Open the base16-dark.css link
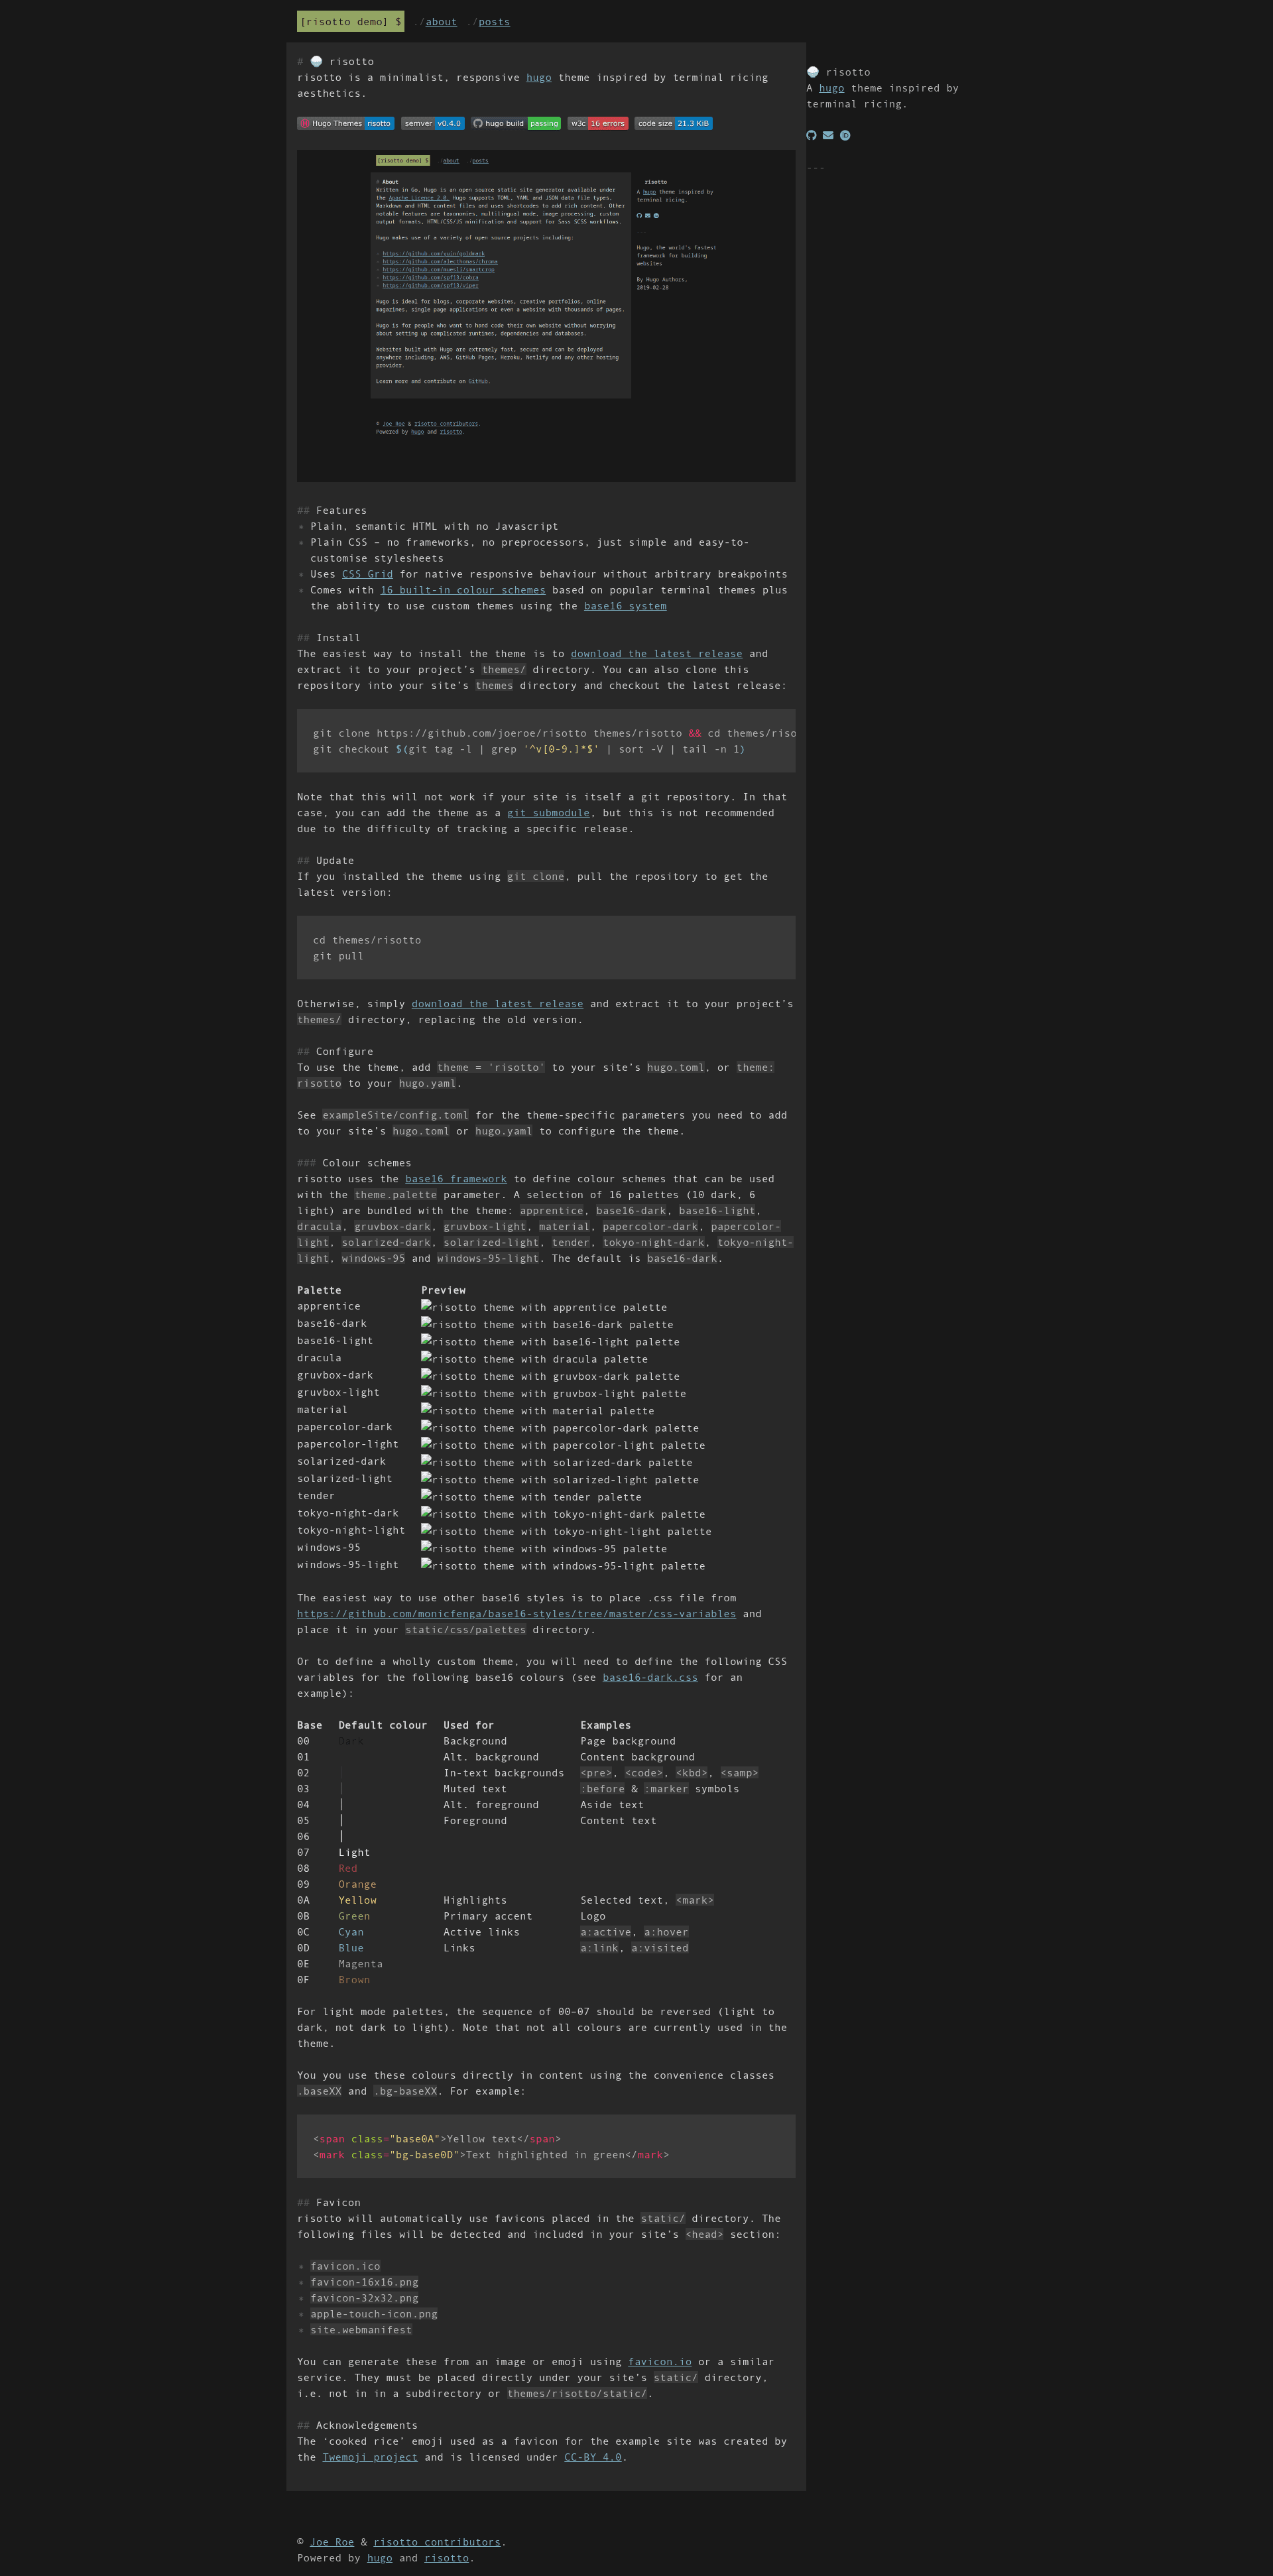Image resolution: width=1273 pixels, height=2576 pixels. tap(650, 1678)
